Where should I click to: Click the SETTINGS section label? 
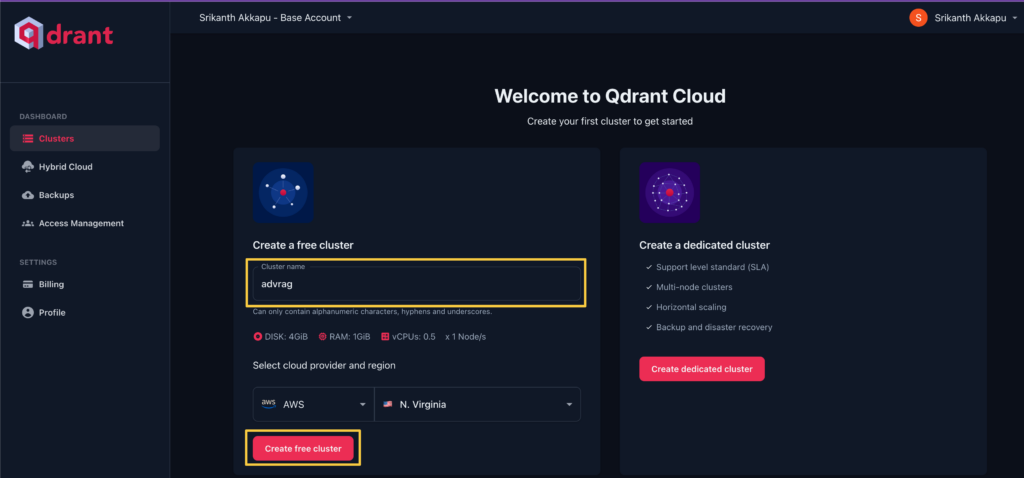coord(39,263)
